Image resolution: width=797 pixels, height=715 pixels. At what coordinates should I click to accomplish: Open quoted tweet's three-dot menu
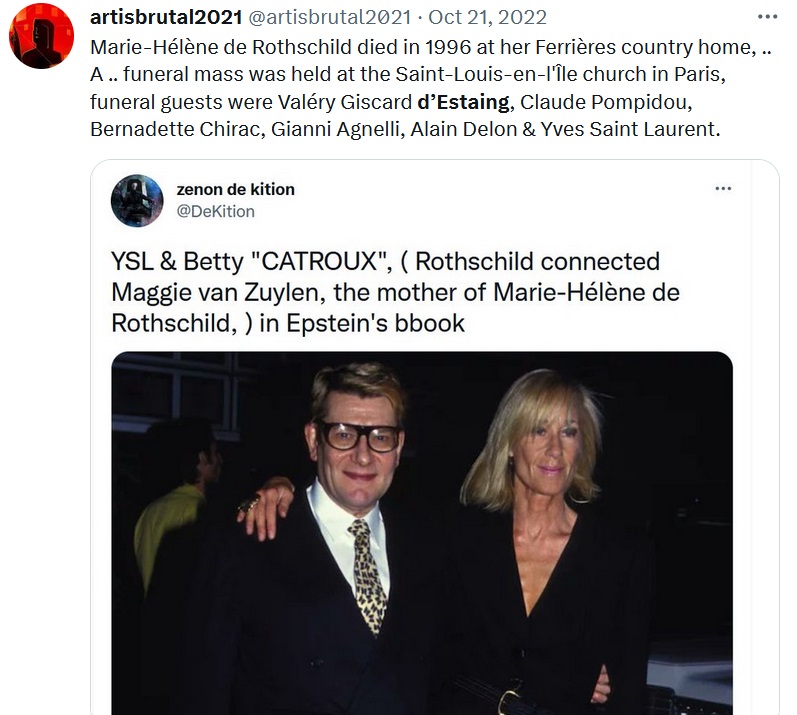click(723, 189)
